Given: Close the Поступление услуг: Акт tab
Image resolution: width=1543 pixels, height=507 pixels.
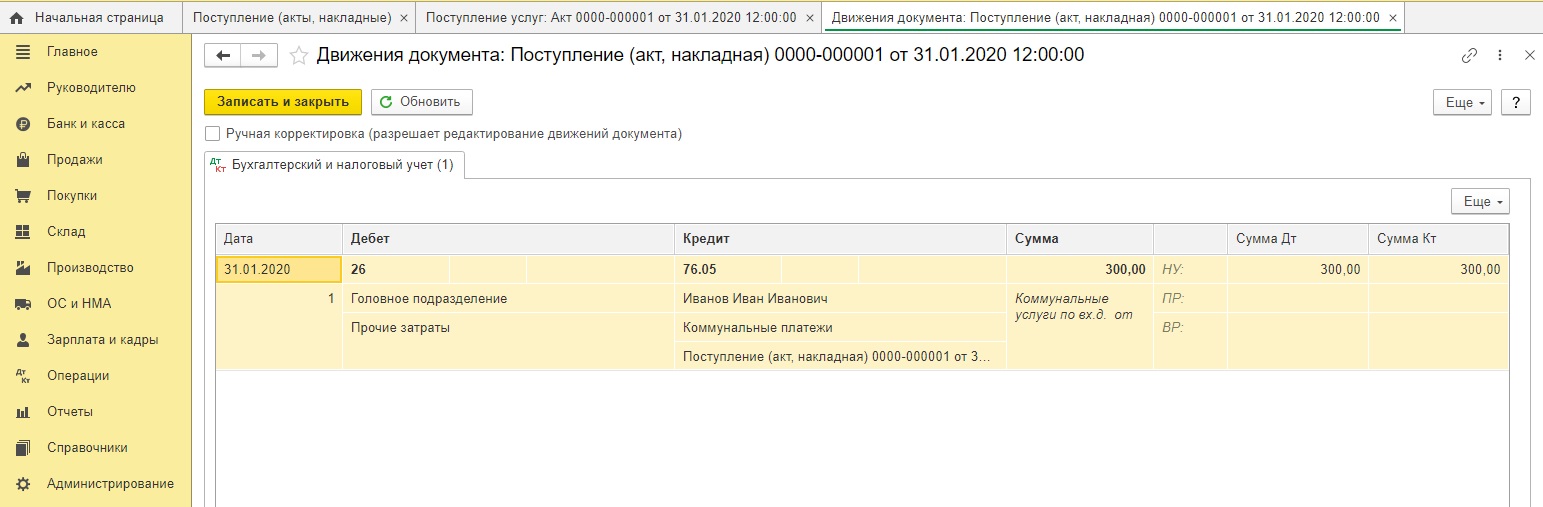Looking at the screenshot, I should tap(810, 18).
